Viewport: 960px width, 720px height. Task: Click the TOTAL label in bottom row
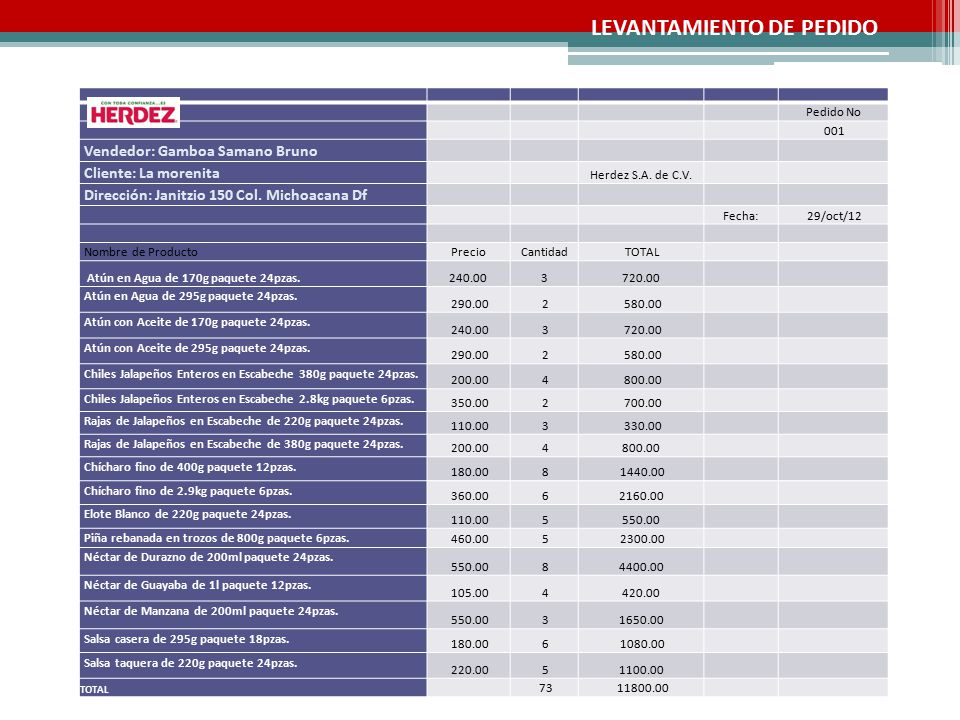(x=94, y=689)
